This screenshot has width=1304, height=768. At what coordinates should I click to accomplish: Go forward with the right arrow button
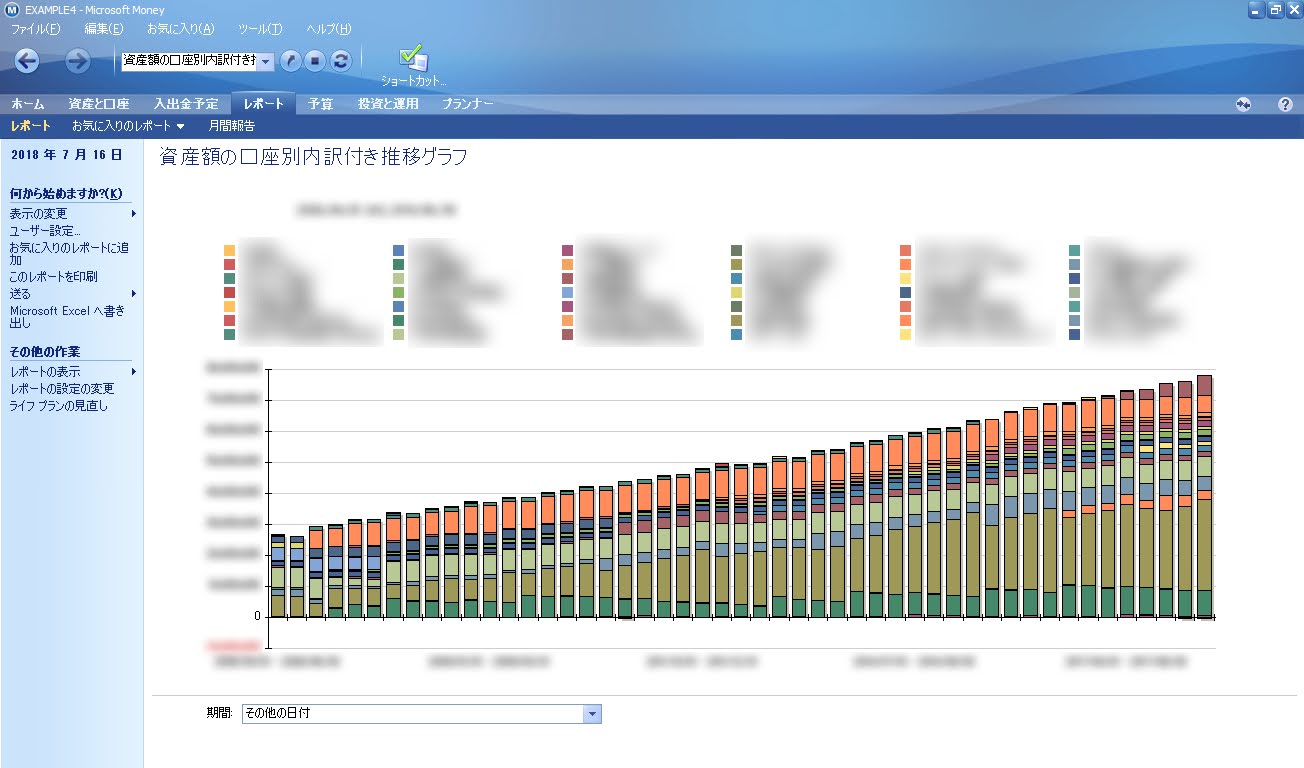(78, 61)
